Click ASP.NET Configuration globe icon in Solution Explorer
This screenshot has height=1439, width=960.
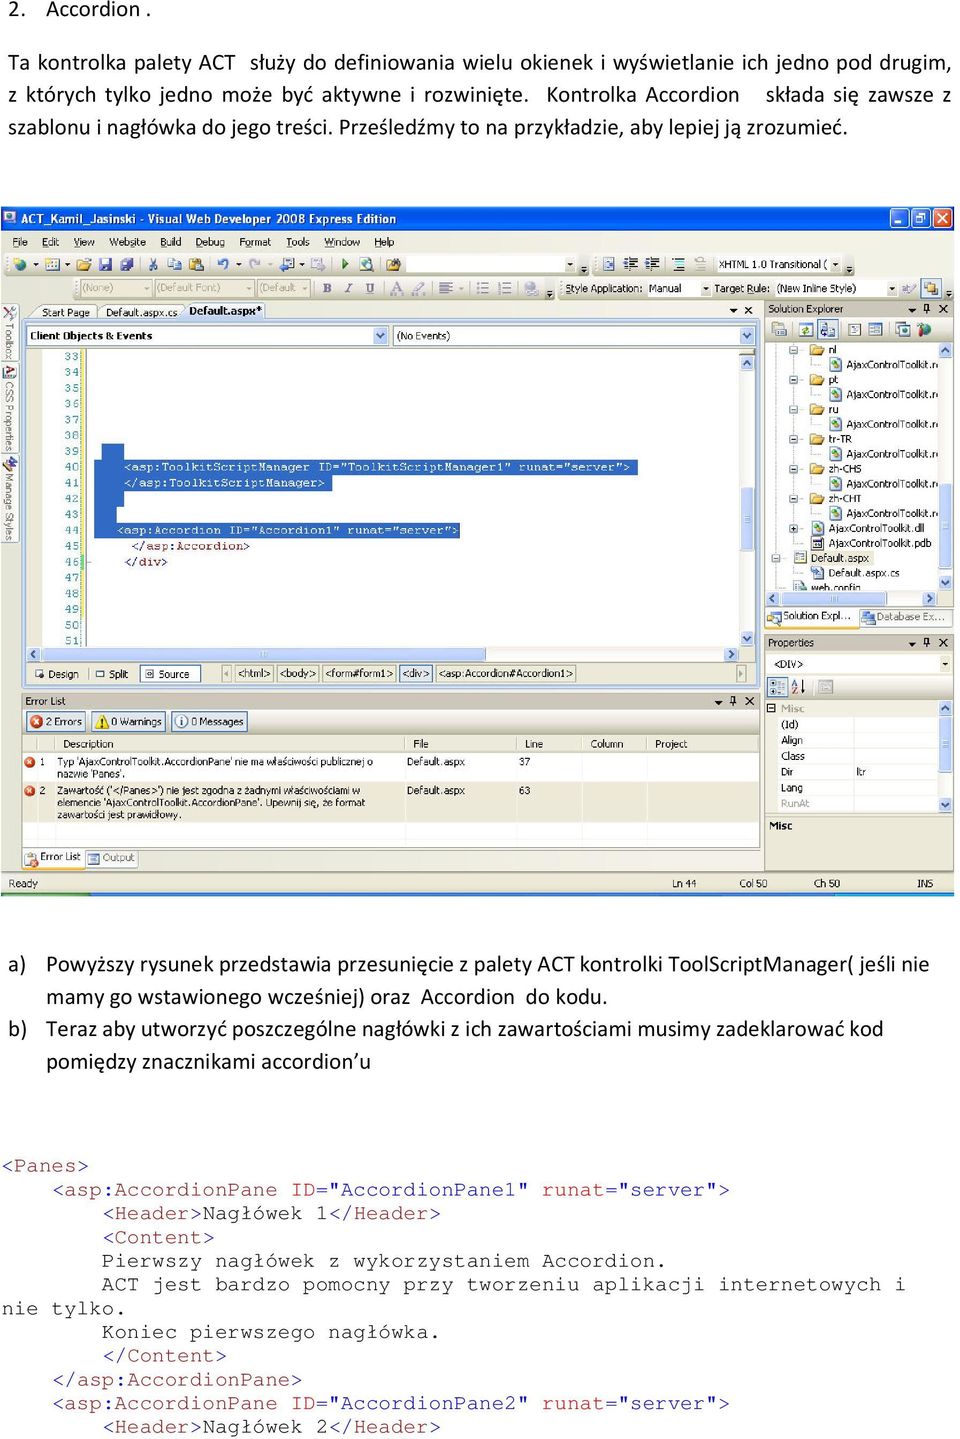[x=924, y=329]
